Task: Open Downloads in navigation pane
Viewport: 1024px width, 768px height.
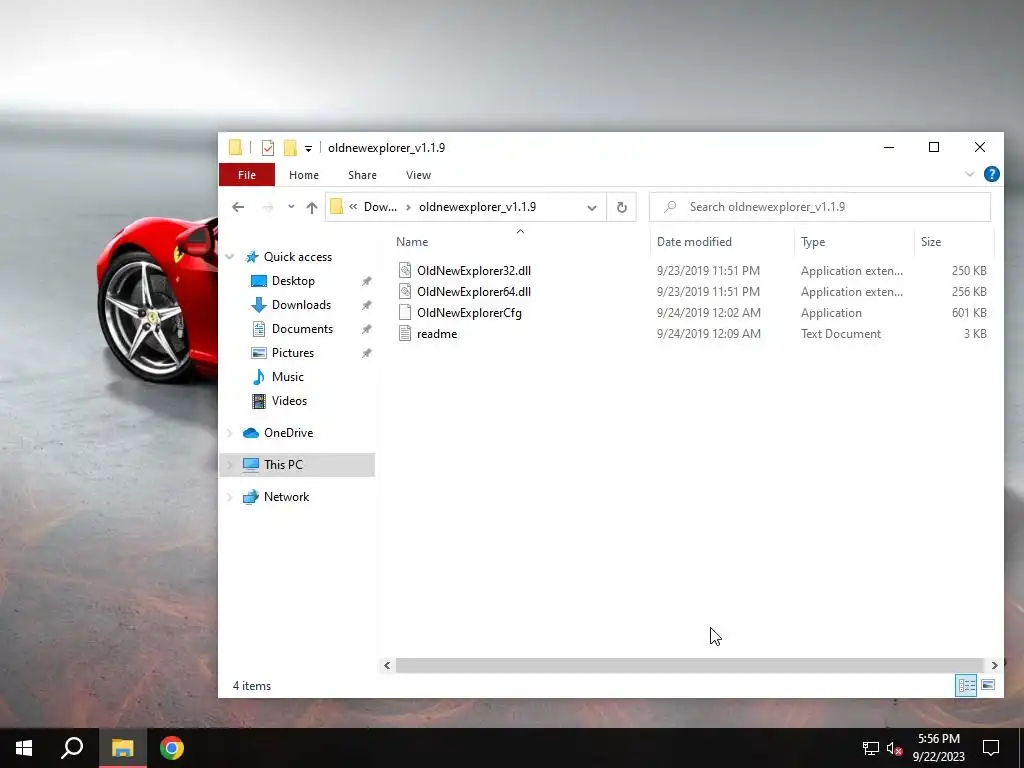Action: click(x=301, y=305)
